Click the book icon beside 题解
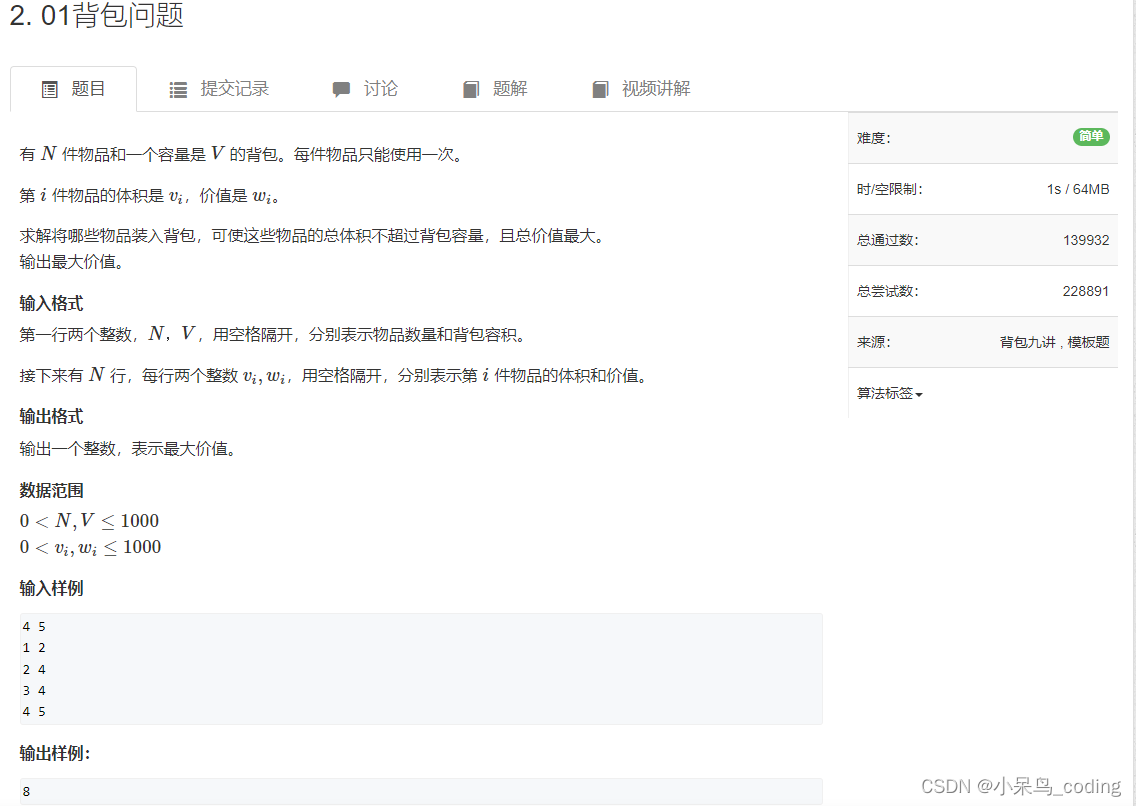 (470, 88)
